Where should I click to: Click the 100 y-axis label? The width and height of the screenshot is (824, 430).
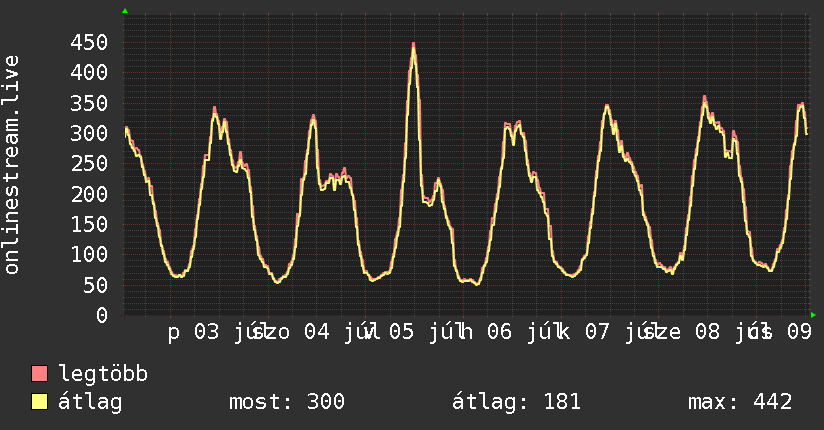pyautogui.click(x=89, y=255)
